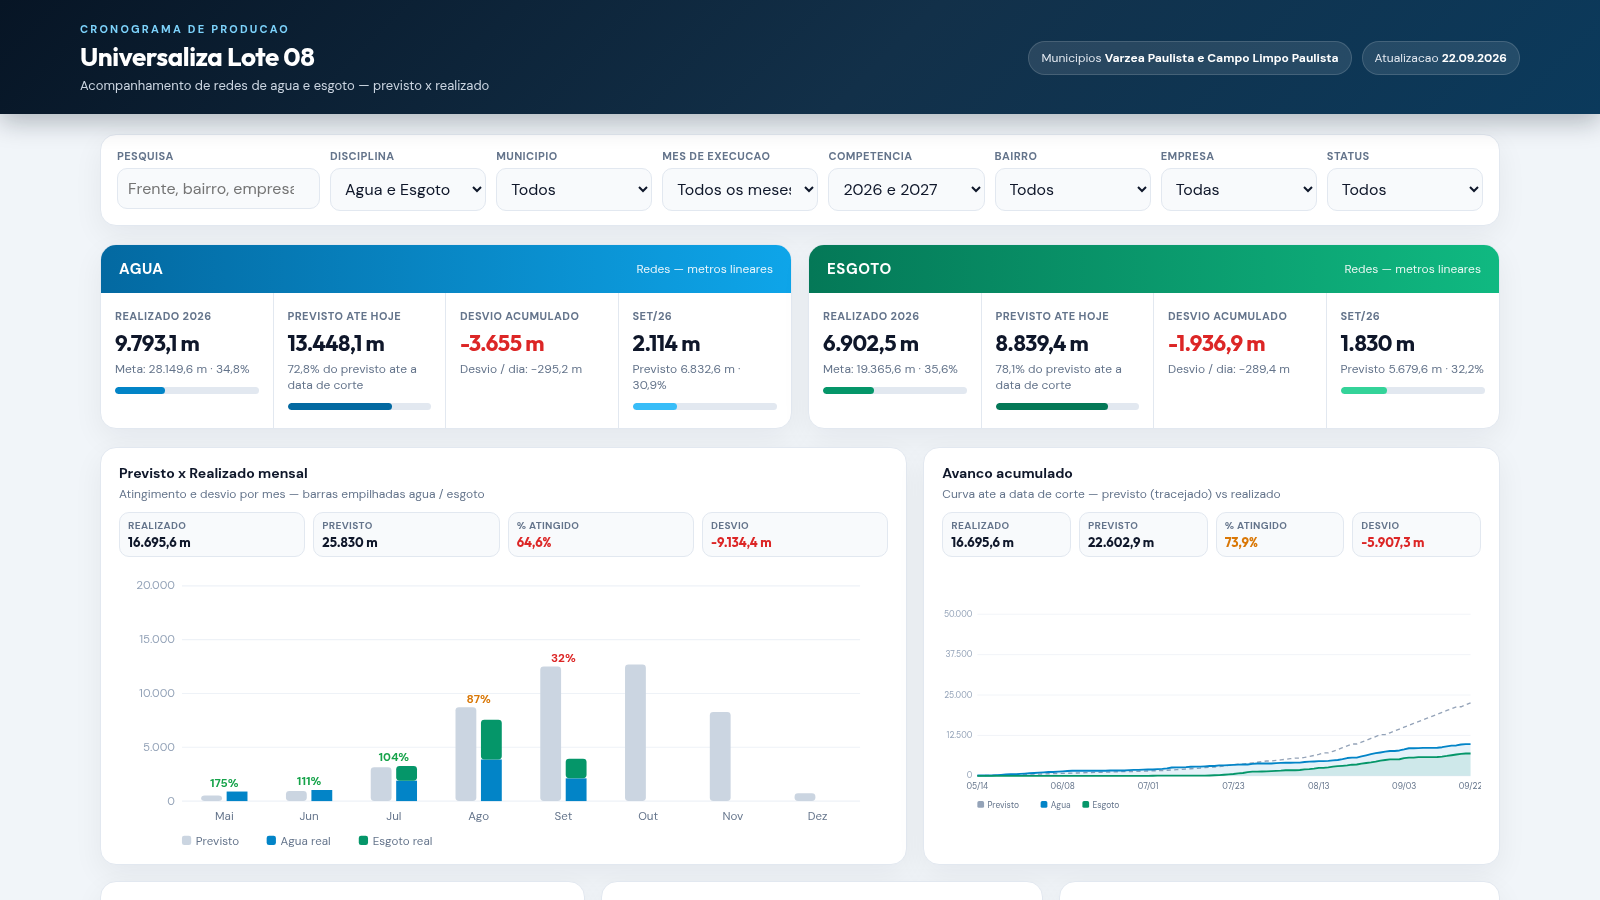1600x900 pixels.
Task: Click the 73,9% atingido card in Avanco acumulado
Action: click(1280, 534)
